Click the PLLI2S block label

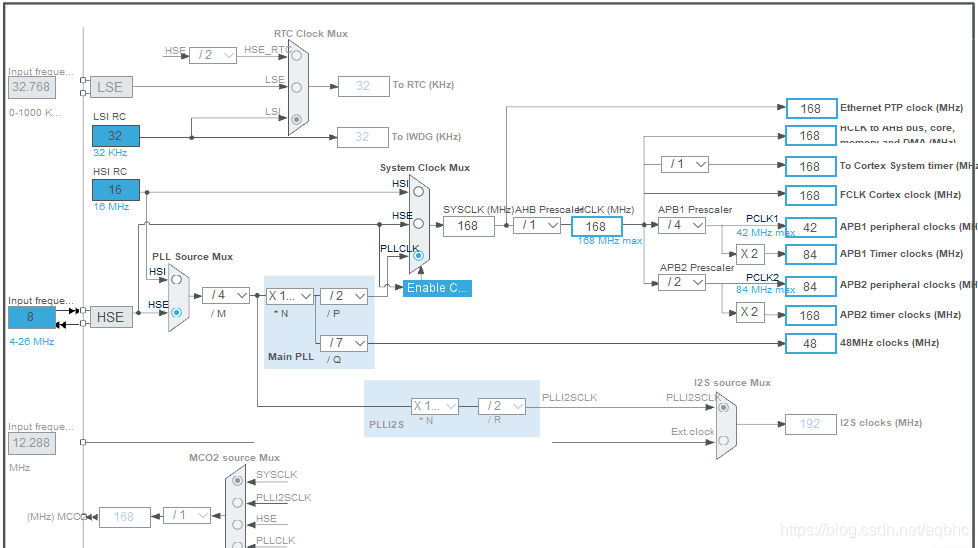point(386,425)
